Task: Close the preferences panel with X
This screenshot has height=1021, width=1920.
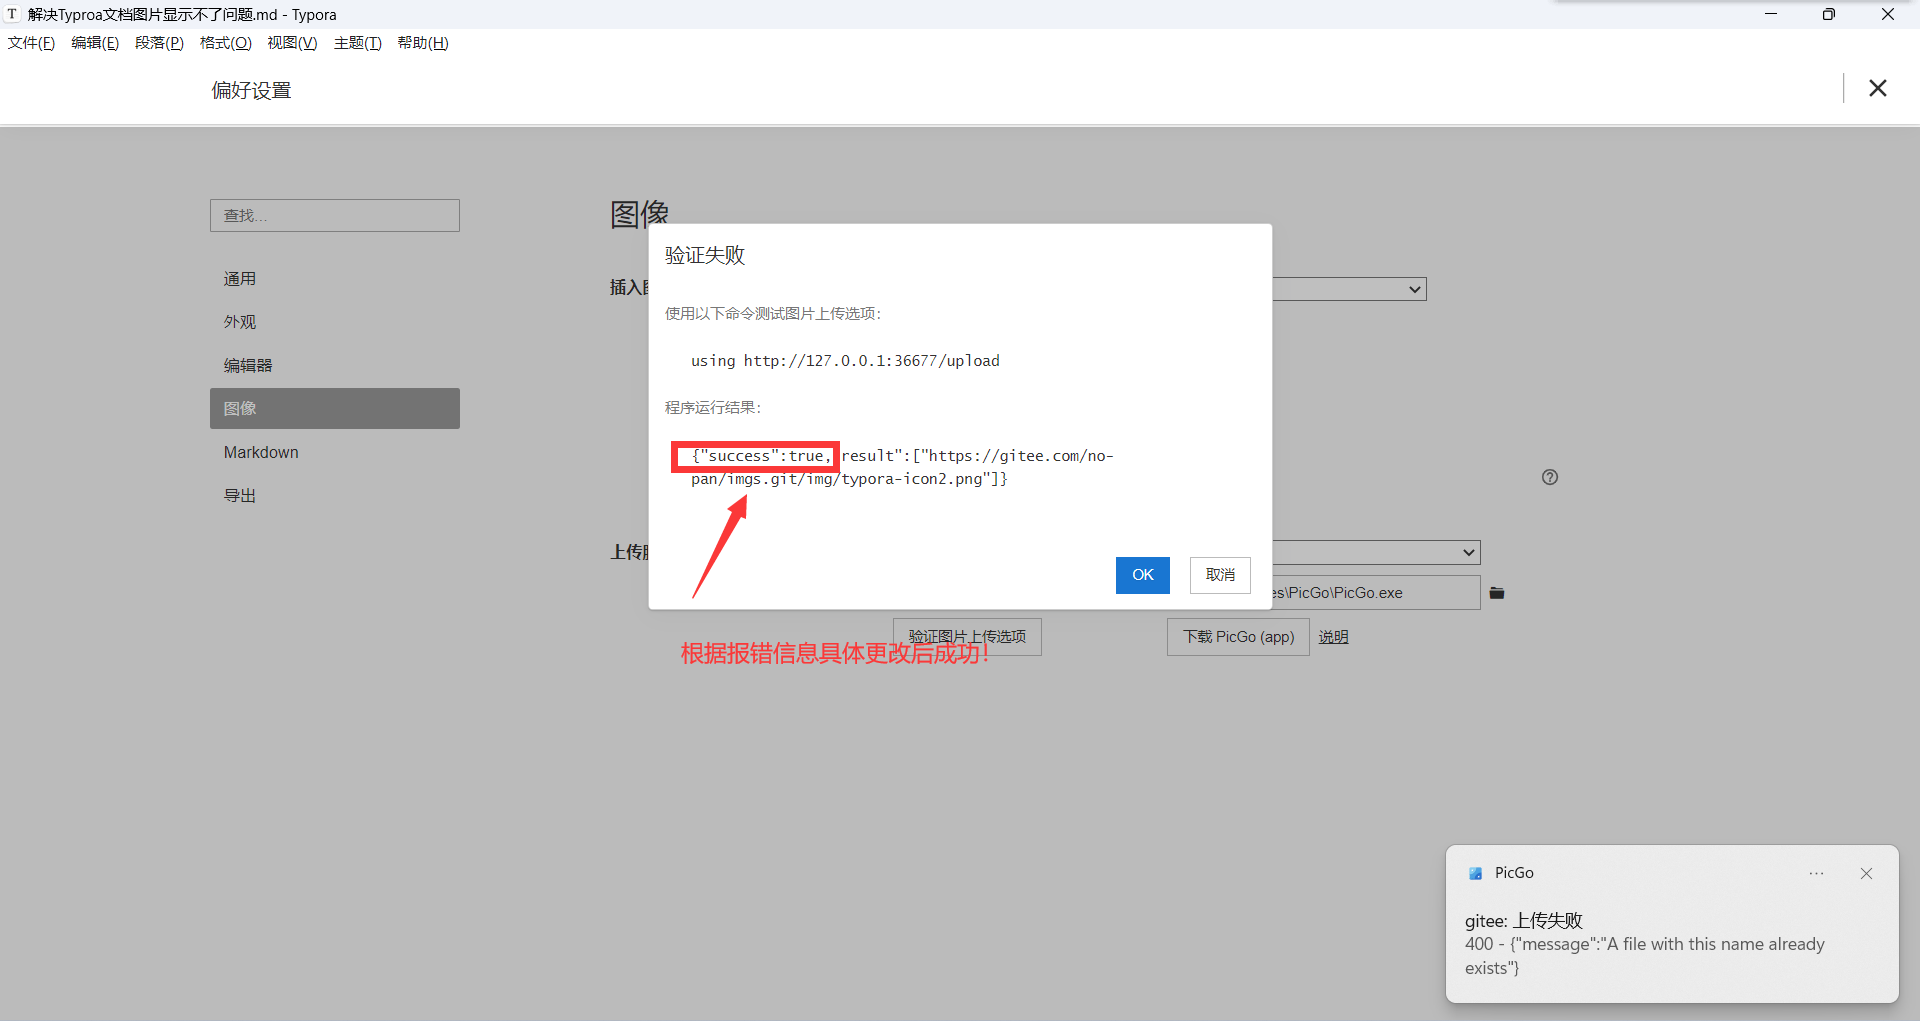Action: pos(1878,88)
